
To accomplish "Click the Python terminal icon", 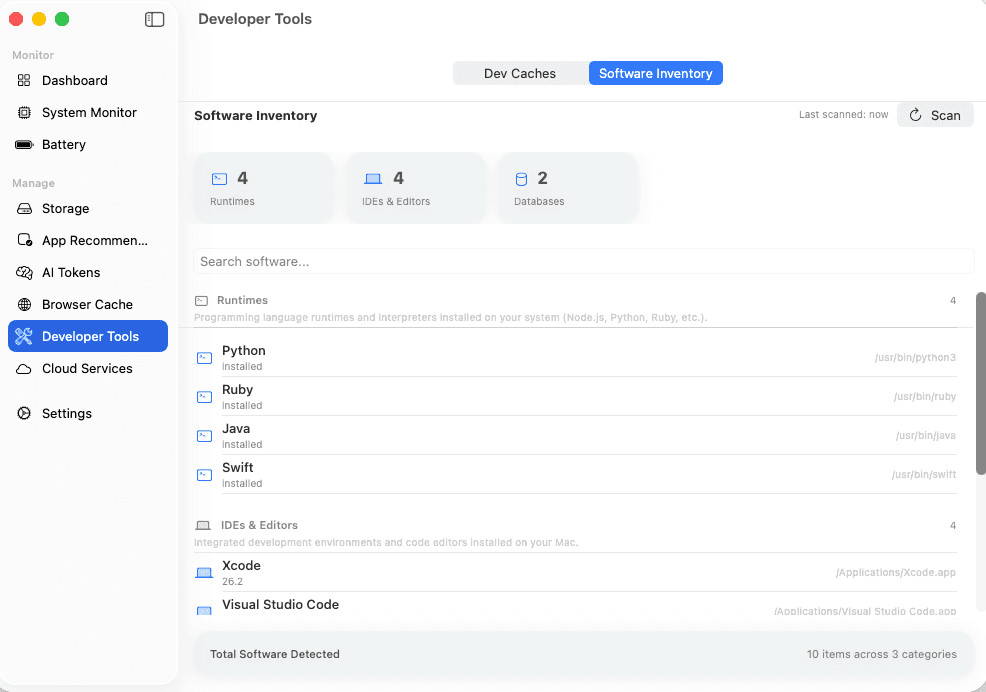I will point(204,358).
